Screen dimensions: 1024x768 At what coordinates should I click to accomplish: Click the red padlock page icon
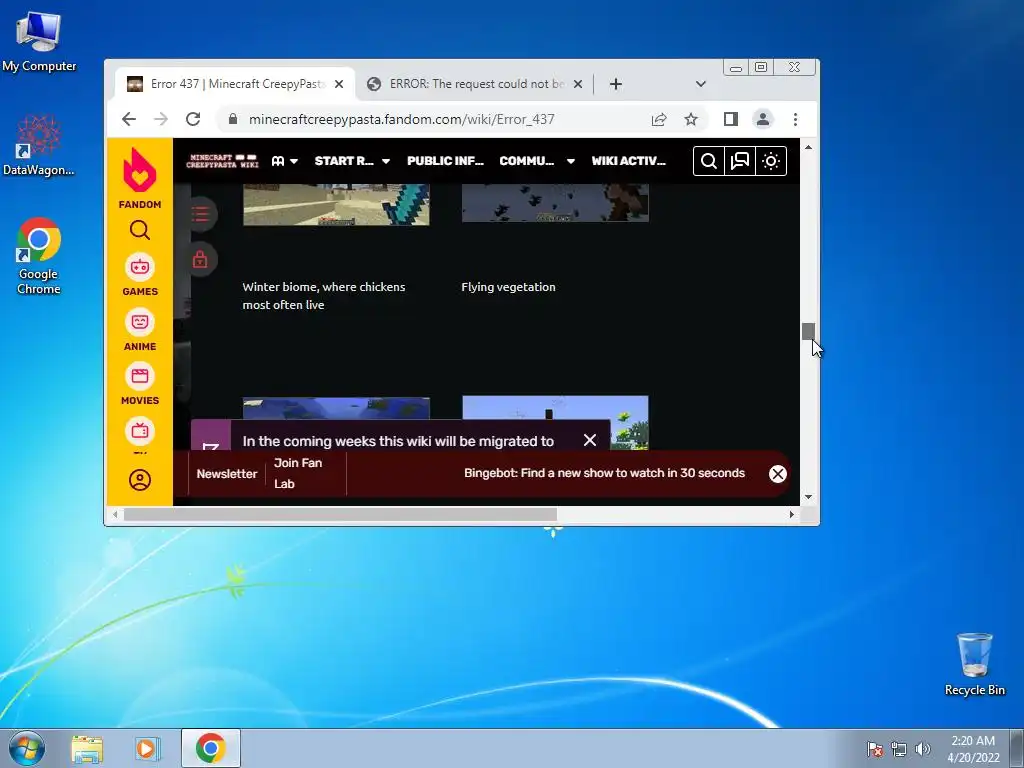click(x=200, y=259)
